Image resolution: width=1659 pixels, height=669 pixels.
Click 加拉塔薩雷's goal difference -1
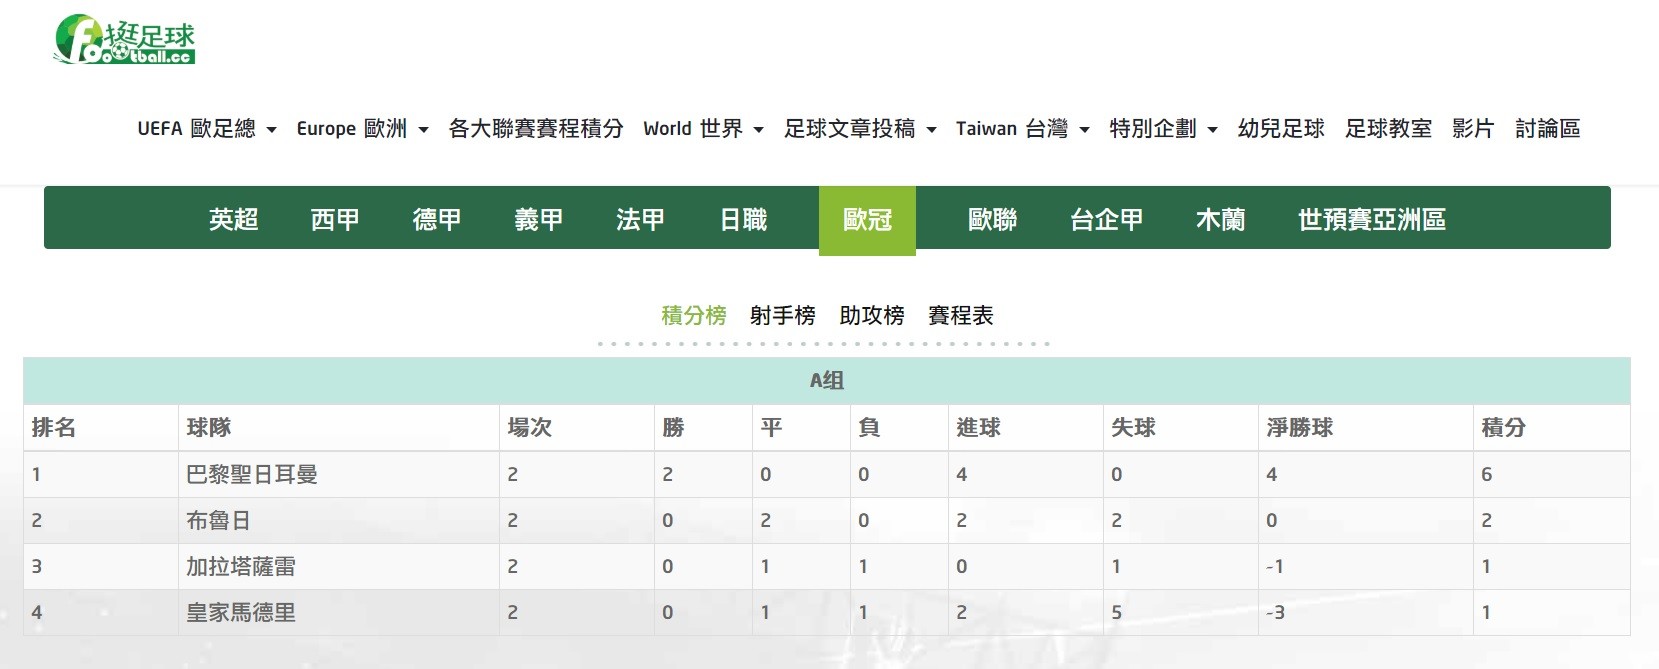[1275, 567]
